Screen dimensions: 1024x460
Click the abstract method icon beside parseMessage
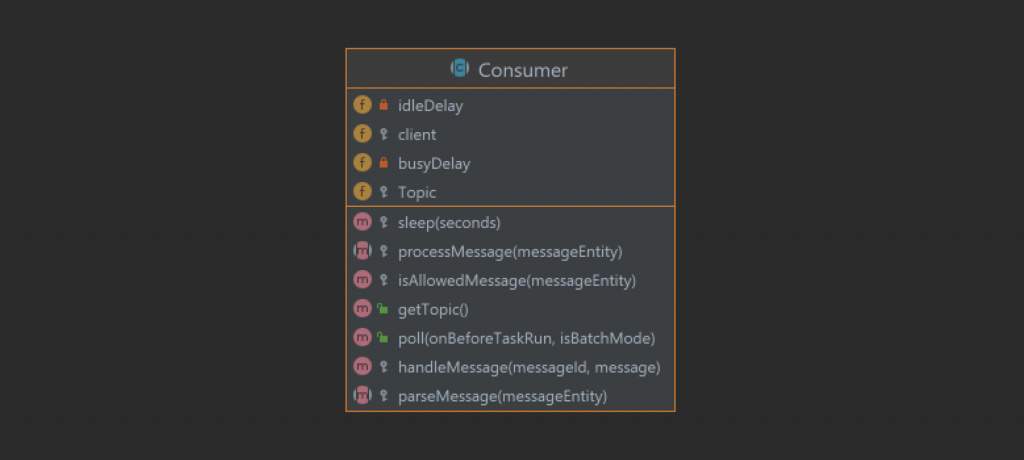tap(362, 395)
